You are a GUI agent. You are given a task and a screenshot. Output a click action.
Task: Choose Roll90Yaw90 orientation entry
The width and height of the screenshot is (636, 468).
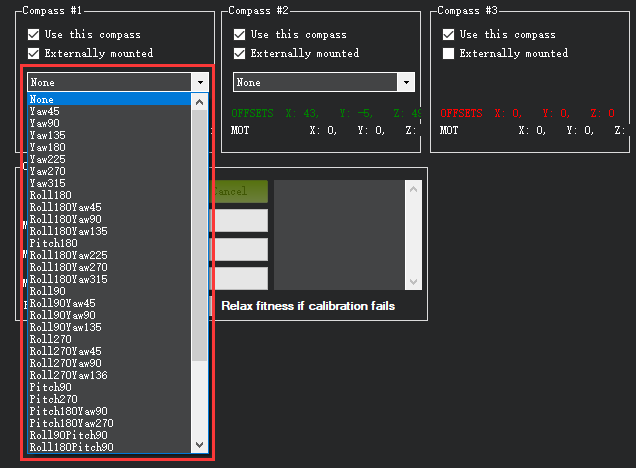(x=62, y=315)
